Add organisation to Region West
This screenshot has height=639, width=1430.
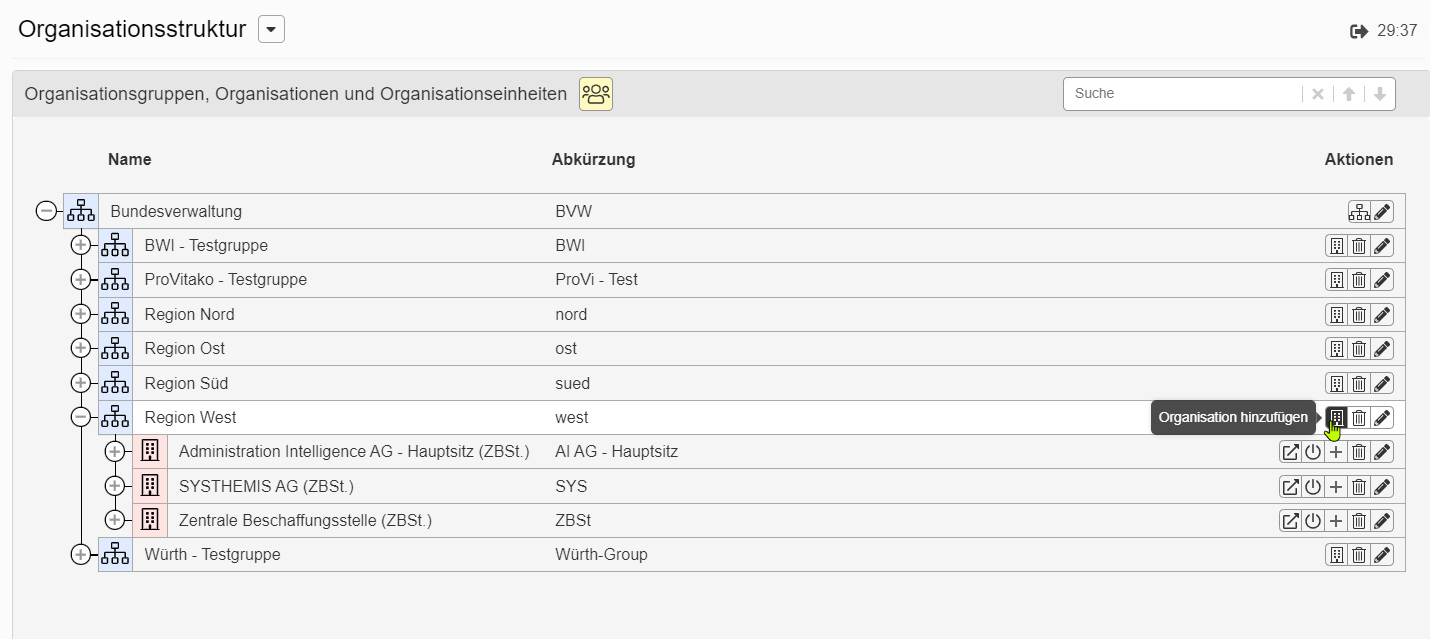(x=1336, y=418)
